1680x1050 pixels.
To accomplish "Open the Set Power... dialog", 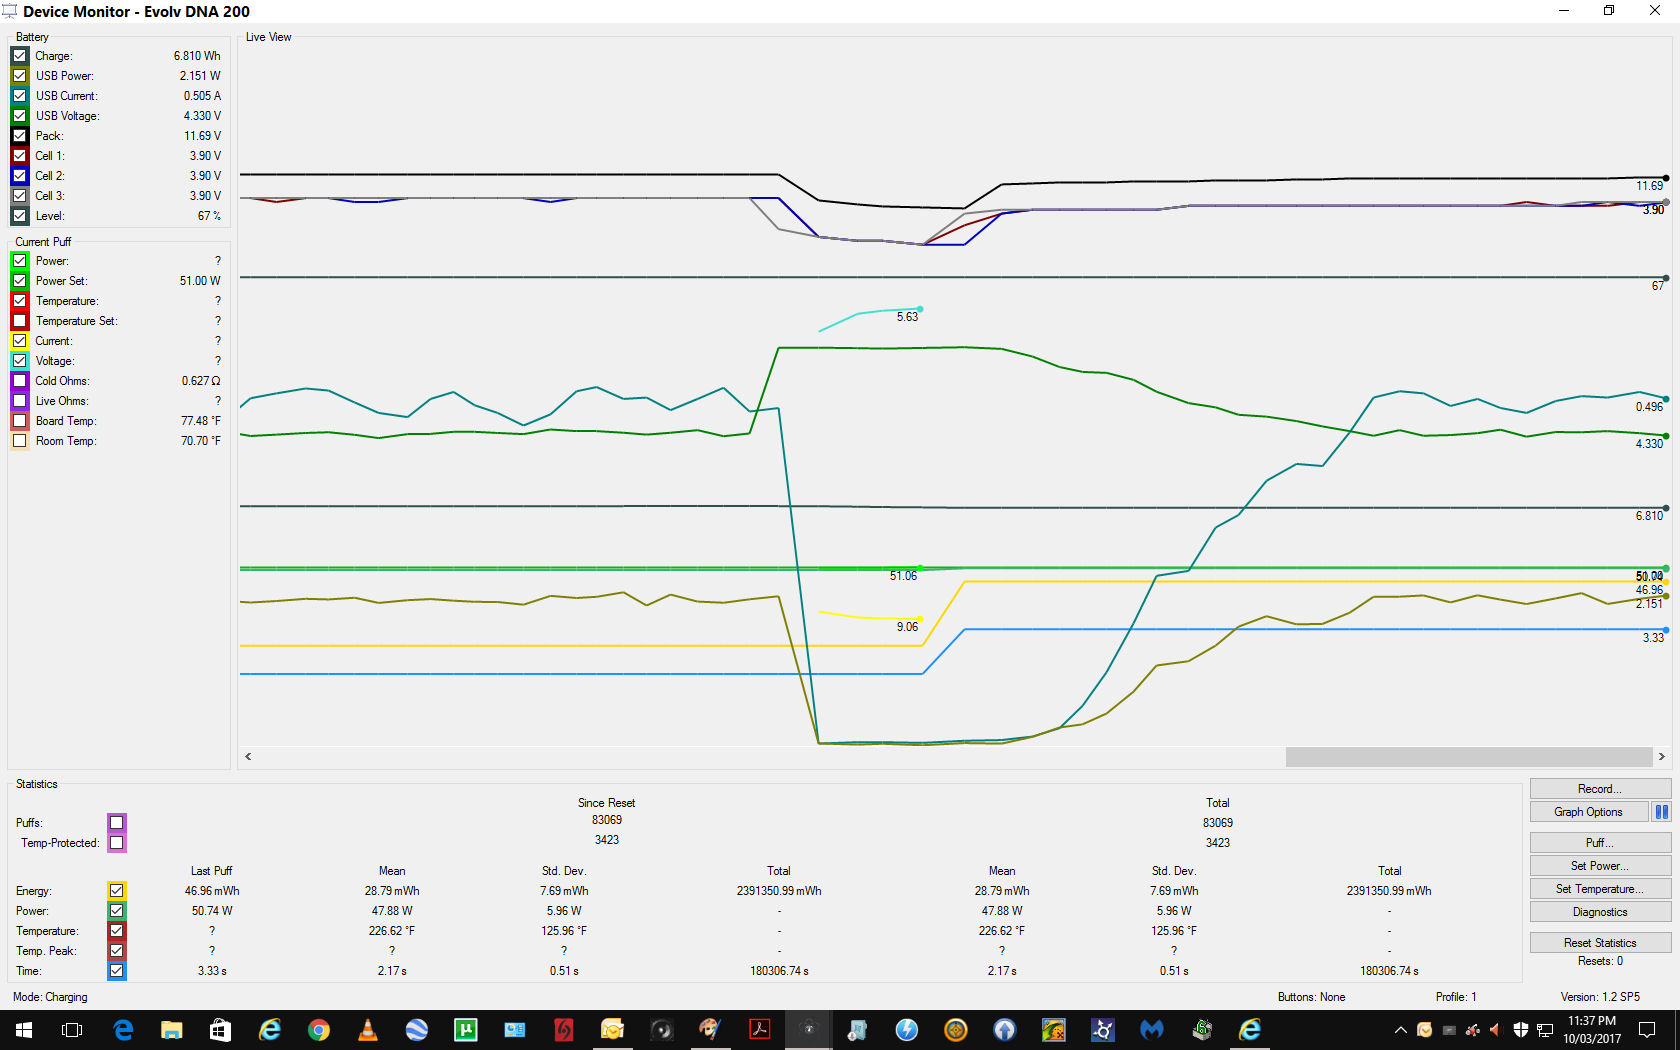I will point(1600,866).
